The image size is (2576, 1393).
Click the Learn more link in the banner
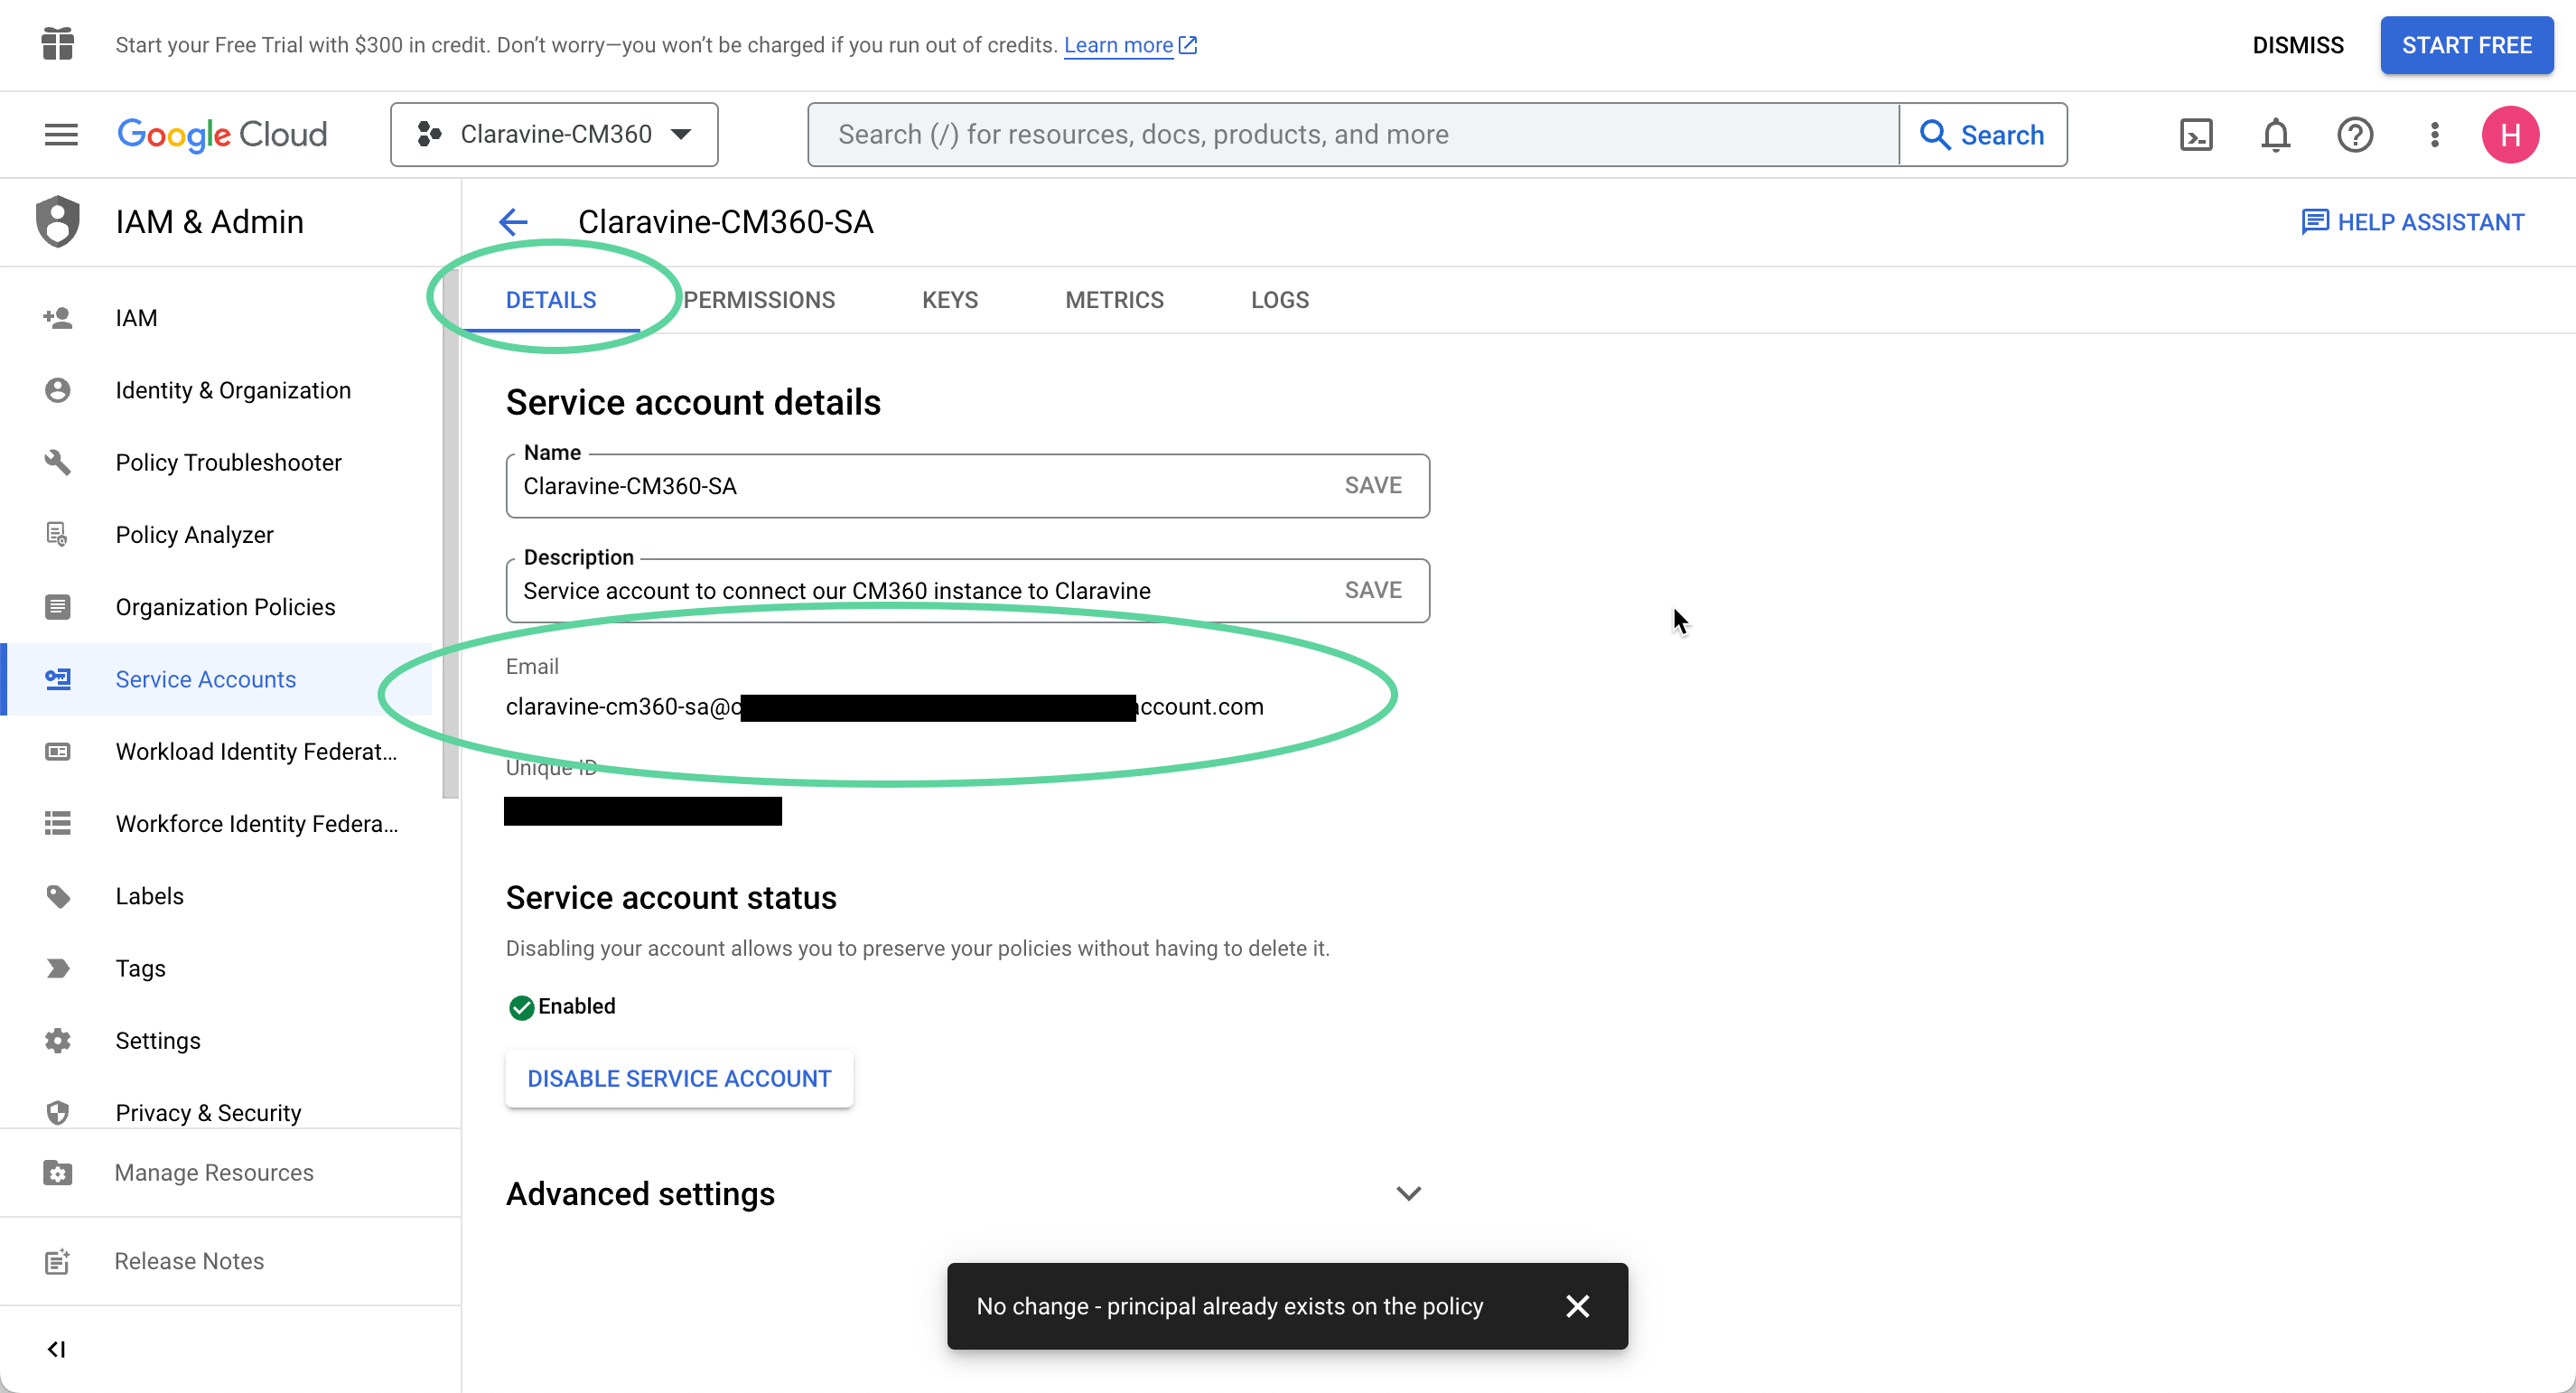(1118, 45)
